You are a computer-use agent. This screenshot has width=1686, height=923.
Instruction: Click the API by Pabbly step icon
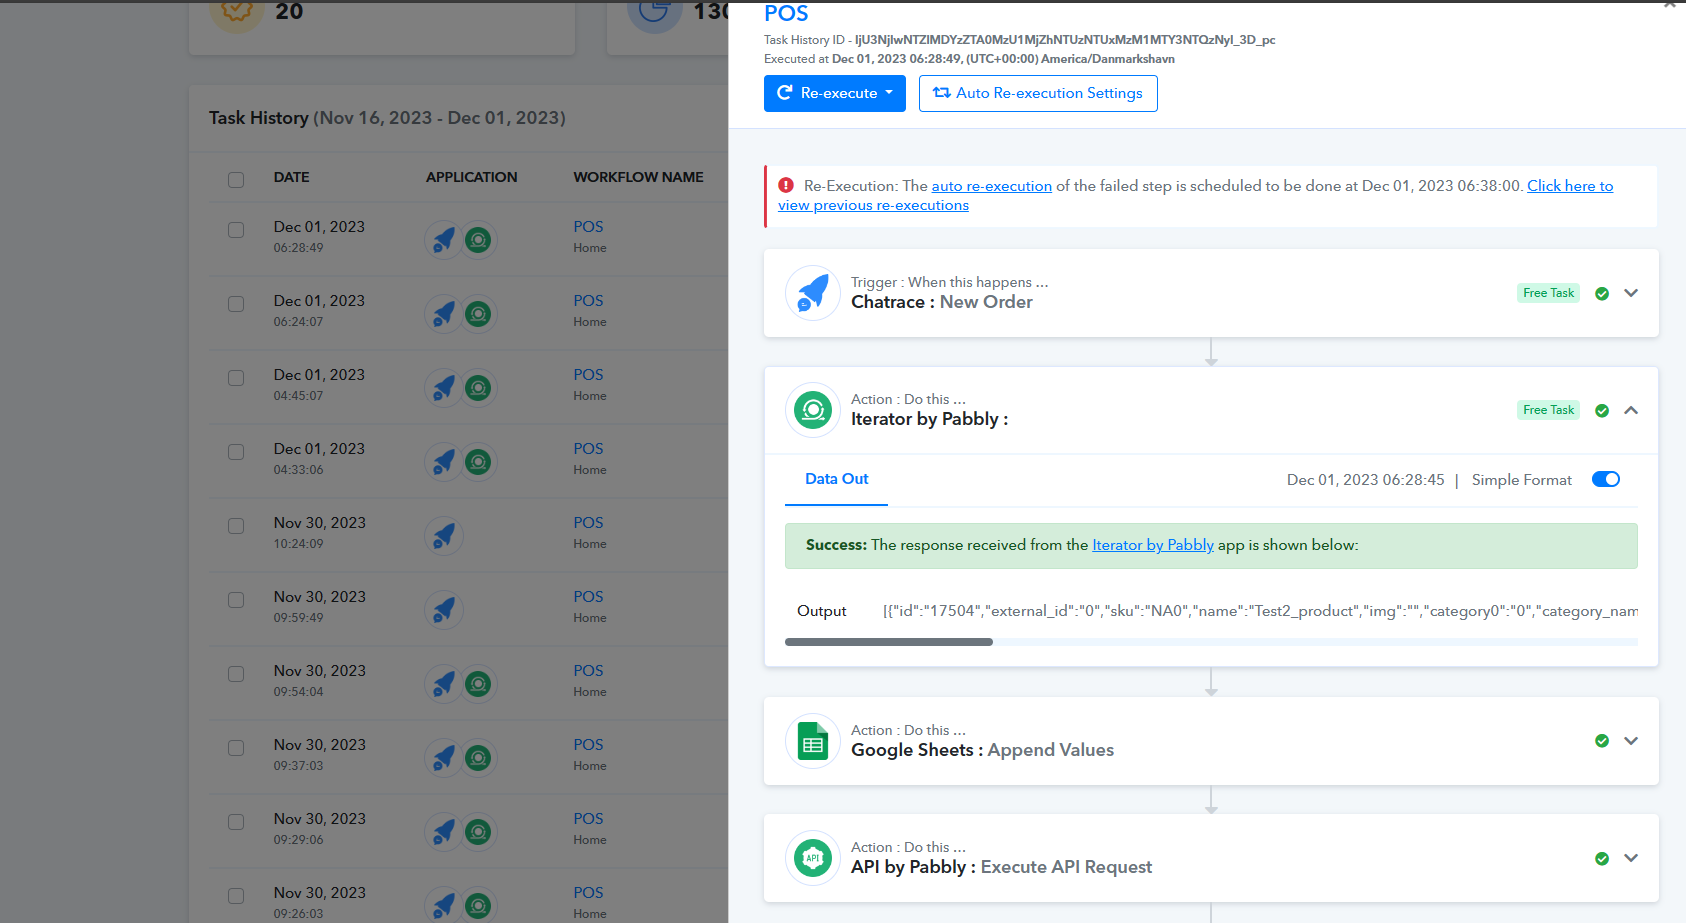pyautogui.click(x=813, y=858)
